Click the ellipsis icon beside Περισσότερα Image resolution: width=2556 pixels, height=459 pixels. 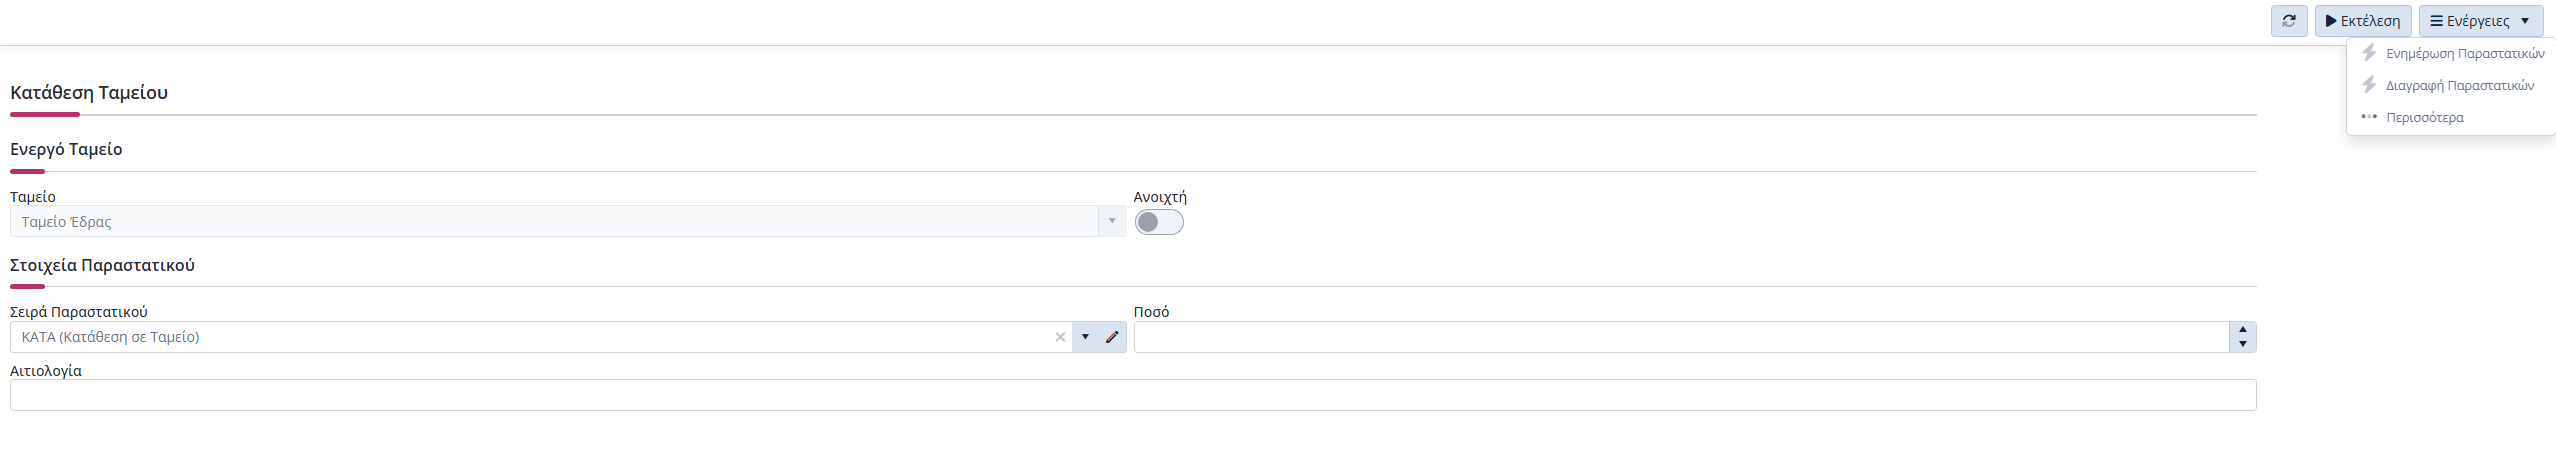(2369, 117)
